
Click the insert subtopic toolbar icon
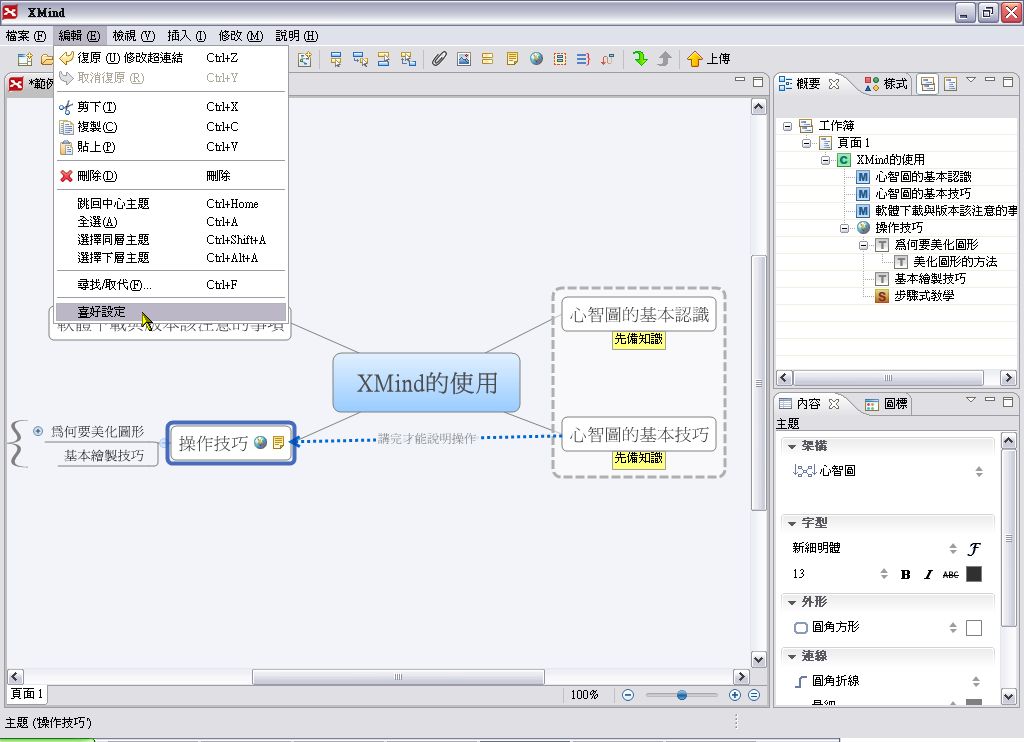[x=360, y=59]
